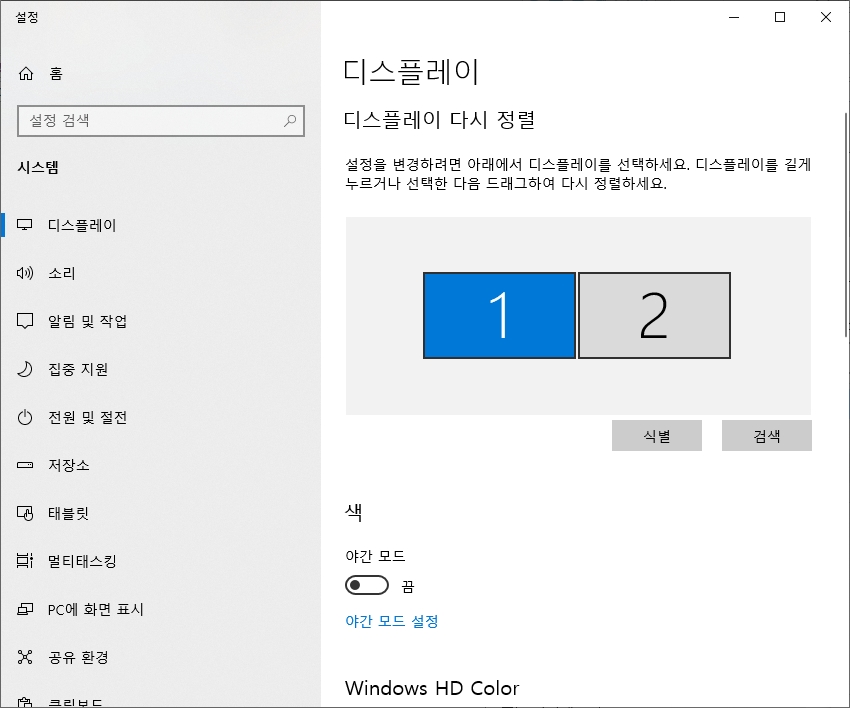Select 저장소 in the sidebar
Screen dimensions: 850x708
[x=160, y=465]
